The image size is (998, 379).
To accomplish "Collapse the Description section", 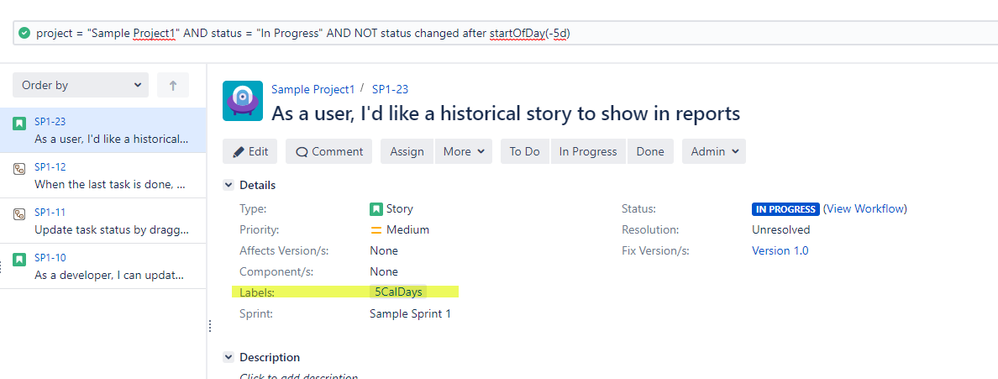I will [228, 357].
